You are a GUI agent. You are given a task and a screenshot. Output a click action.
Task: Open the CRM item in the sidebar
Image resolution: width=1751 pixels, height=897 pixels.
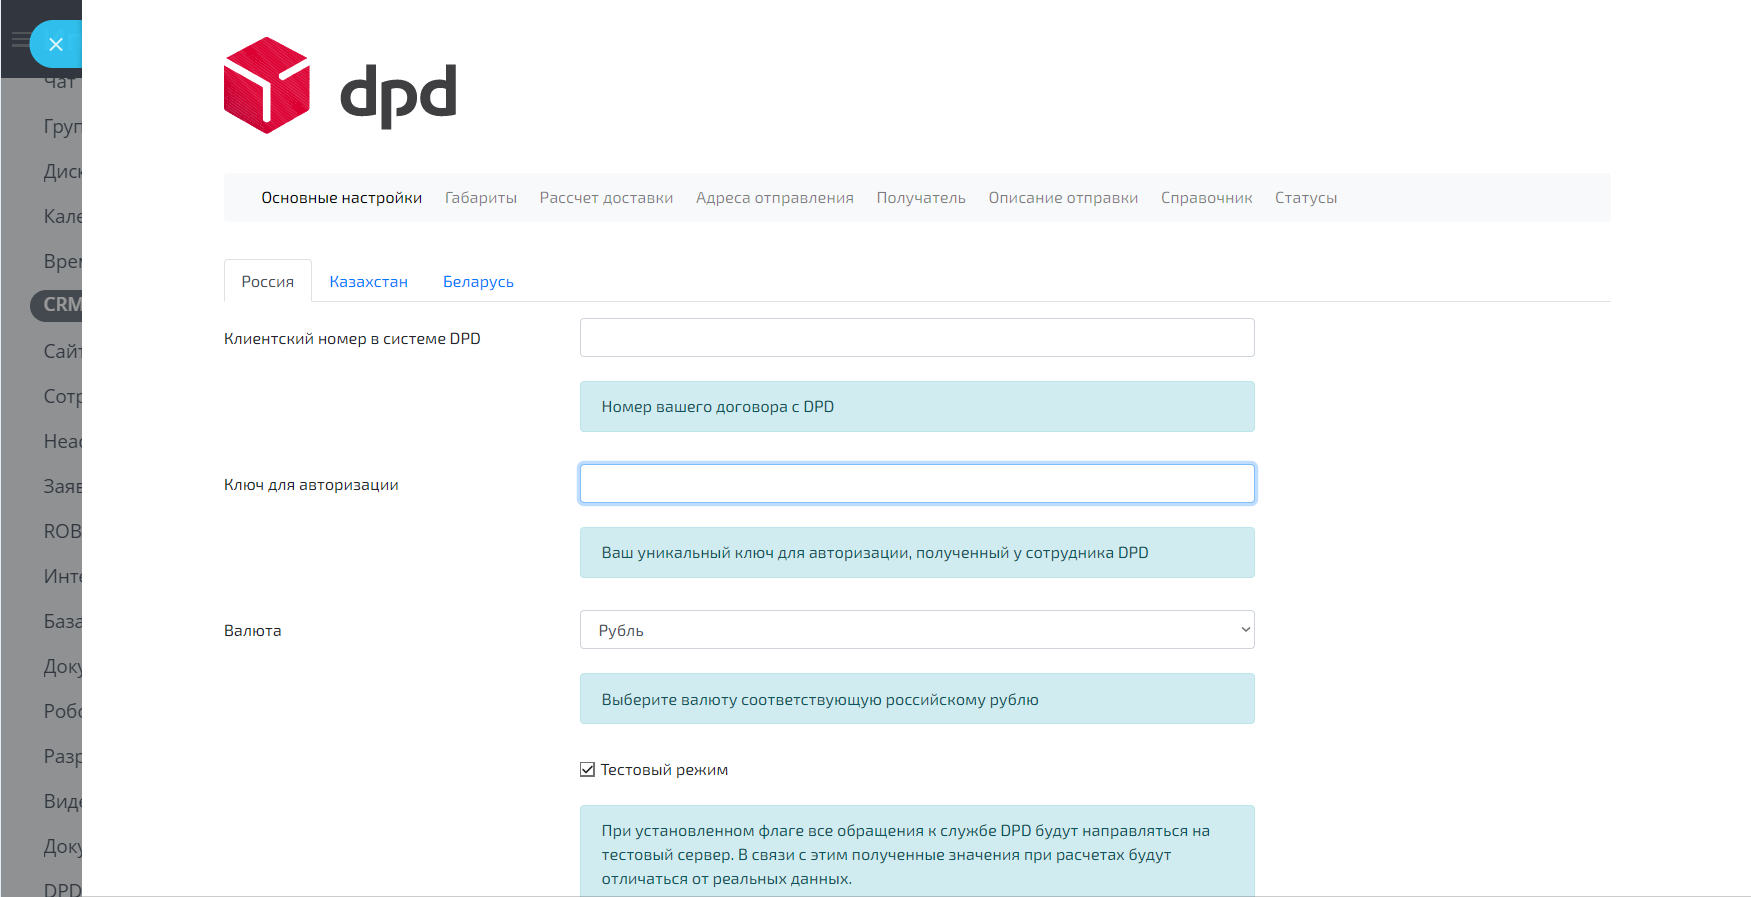(57, 305)
